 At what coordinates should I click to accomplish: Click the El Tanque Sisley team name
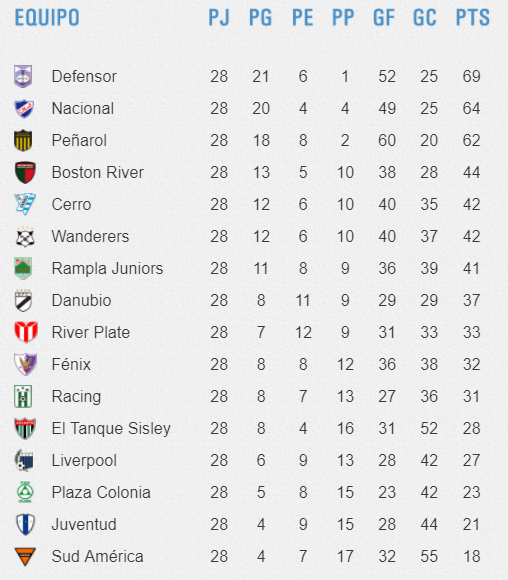[111, 428]
